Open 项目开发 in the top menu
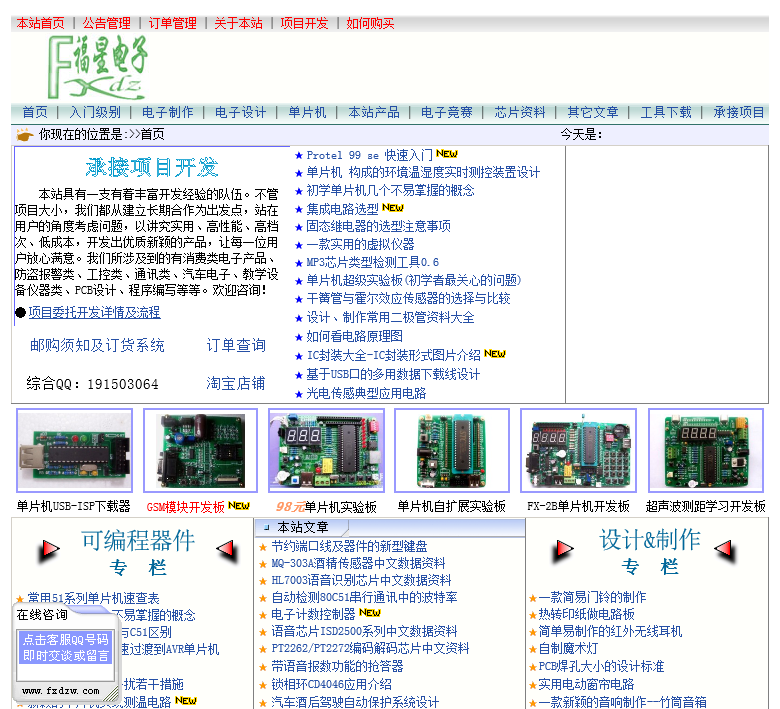The image size is (780, 709). coord(304,23)
